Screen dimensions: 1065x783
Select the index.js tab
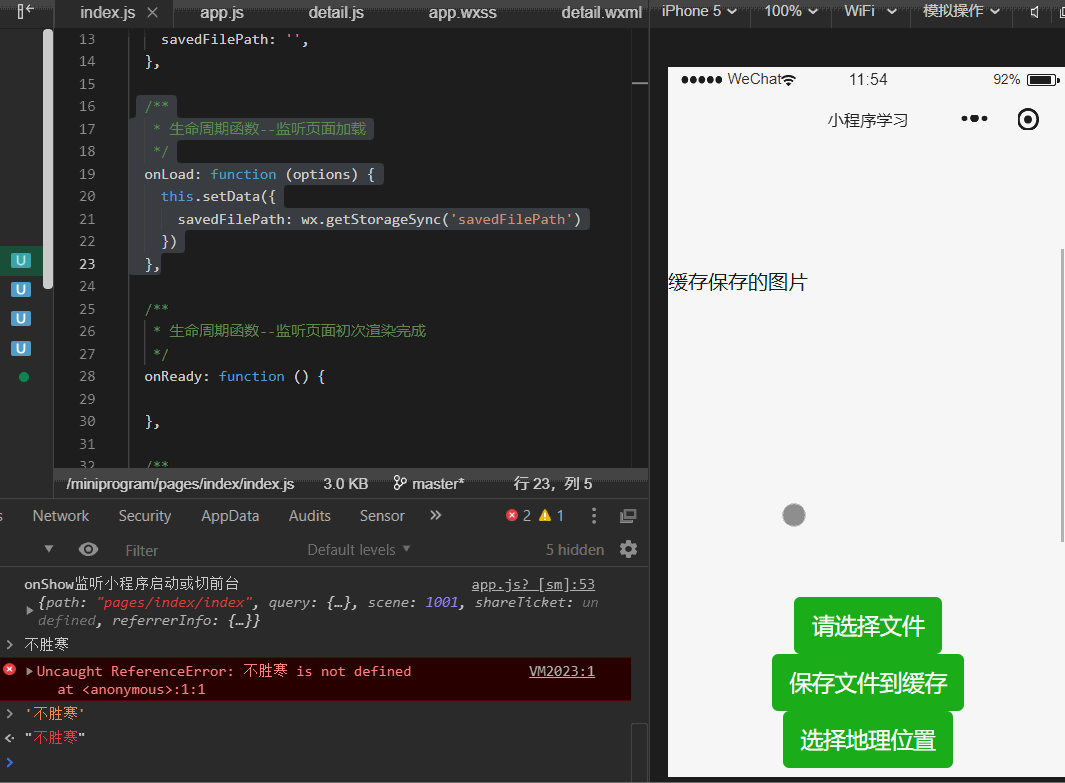(107, 12)
